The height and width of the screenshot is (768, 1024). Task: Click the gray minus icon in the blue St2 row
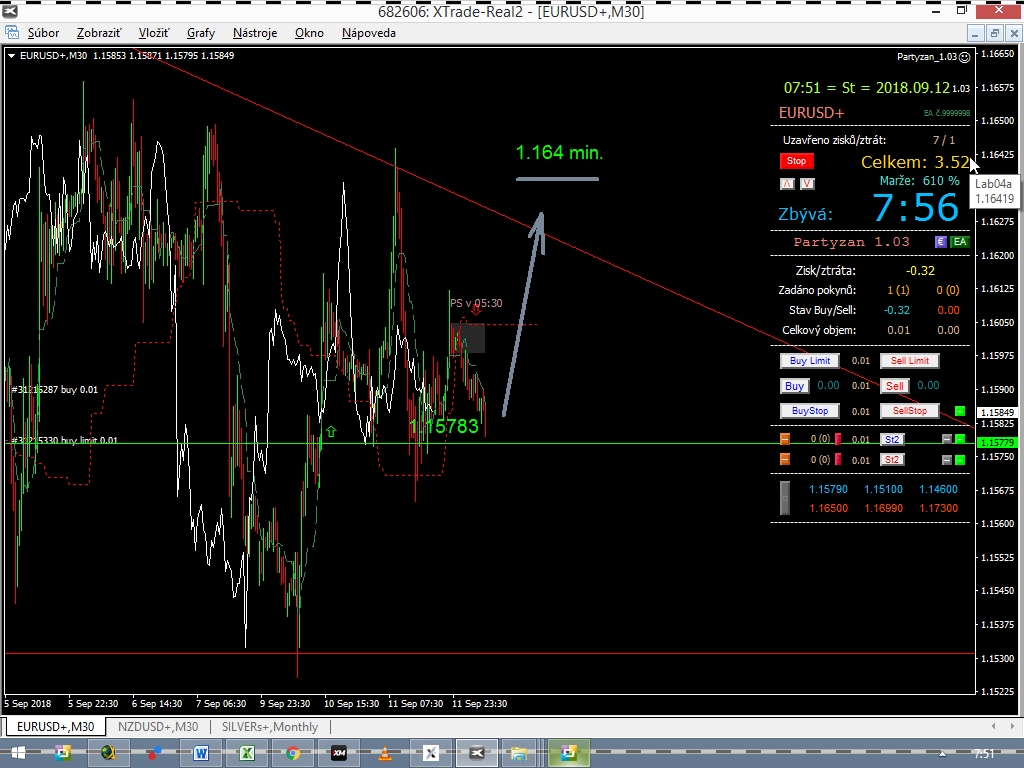[x=947, y=439]
